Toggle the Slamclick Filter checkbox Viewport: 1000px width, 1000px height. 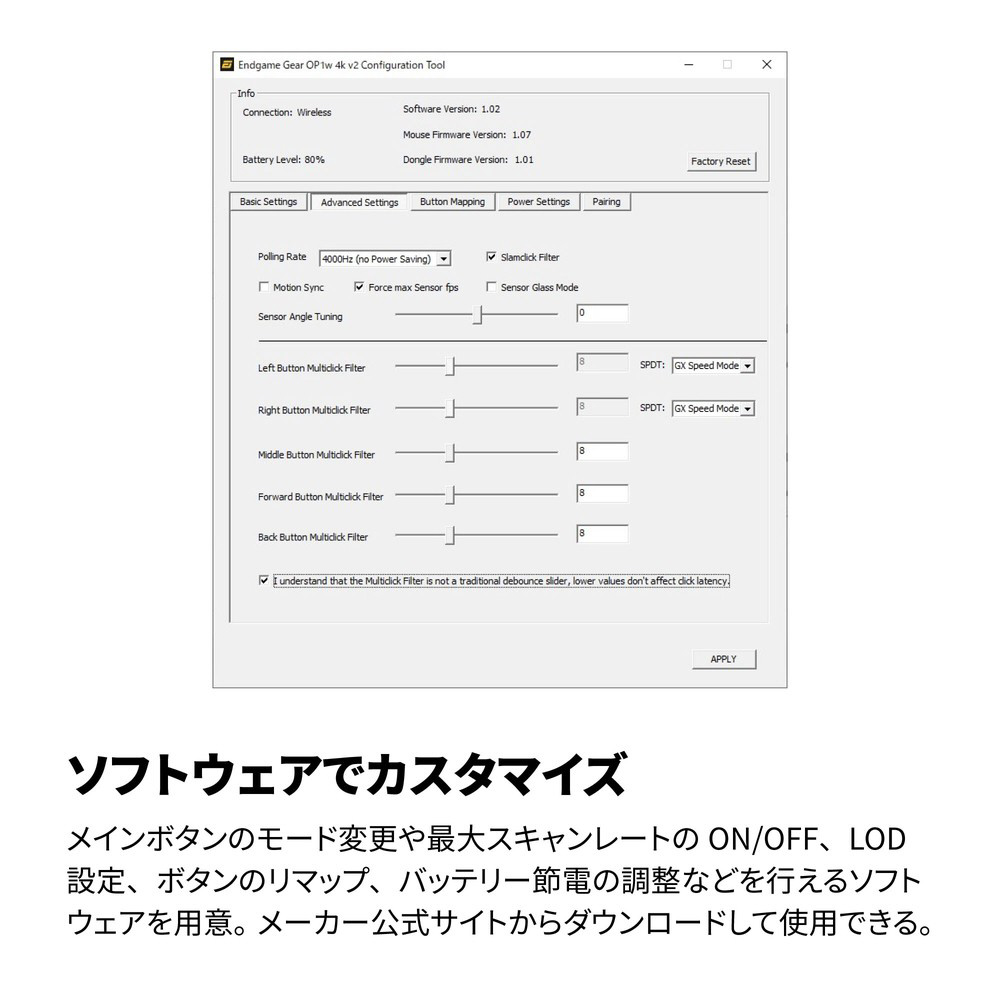491,257
